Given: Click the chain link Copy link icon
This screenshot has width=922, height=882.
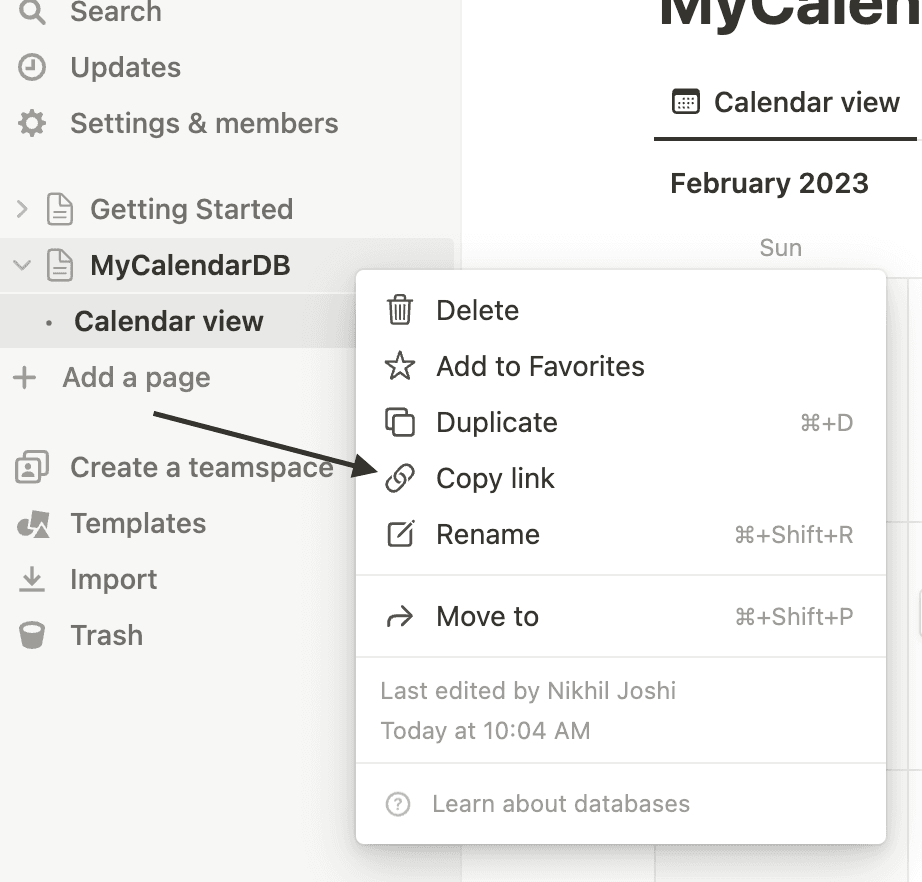Looking at the screenshot, I should coord(400,478).
